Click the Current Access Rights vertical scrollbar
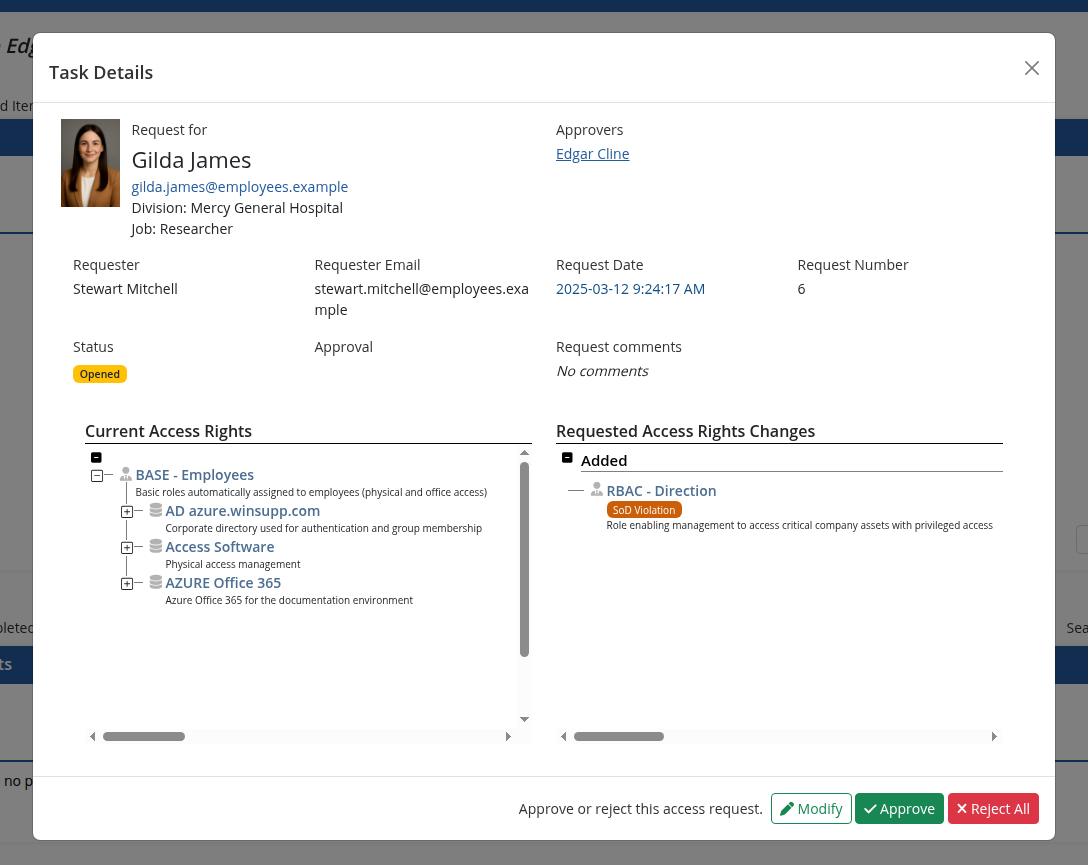This screenshot has height=865, width=1088. pyautogui.click(x=525, y=559)
